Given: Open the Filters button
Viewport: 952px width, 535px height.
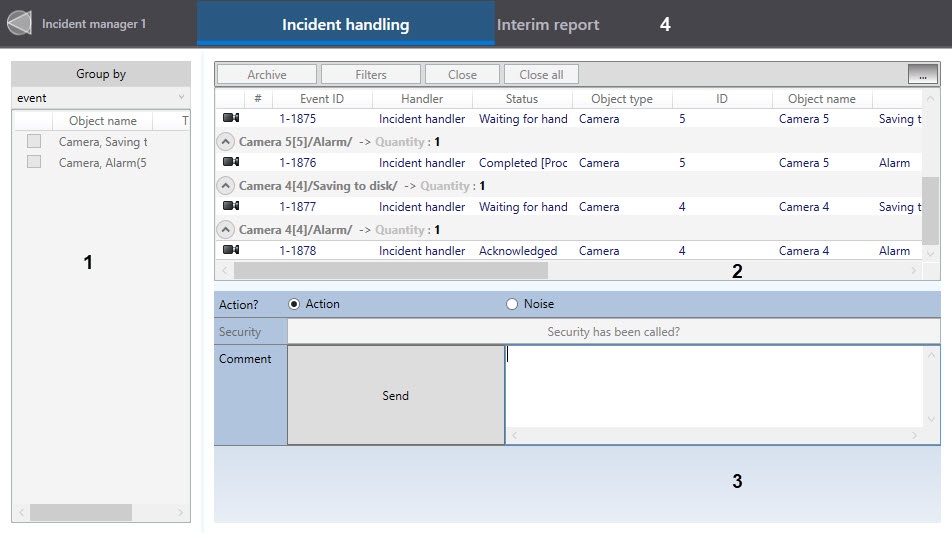Looking at the screenshot, I should click(371, 75).
